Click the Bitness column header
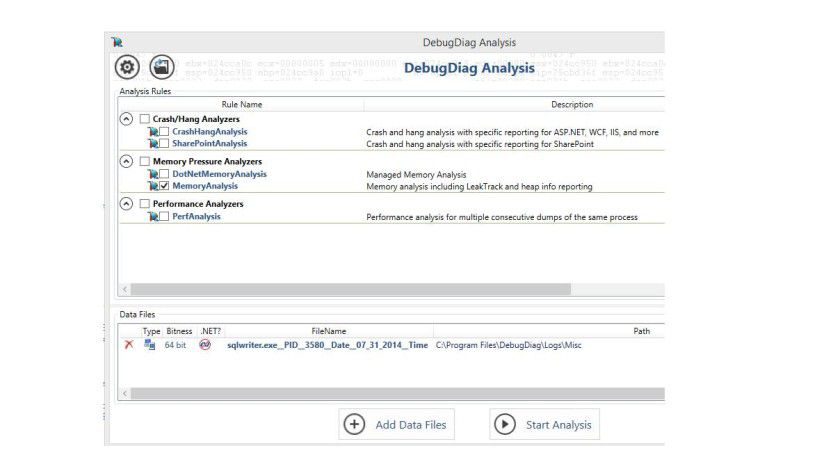Screen dimensions: 840x473 point(179,331)
